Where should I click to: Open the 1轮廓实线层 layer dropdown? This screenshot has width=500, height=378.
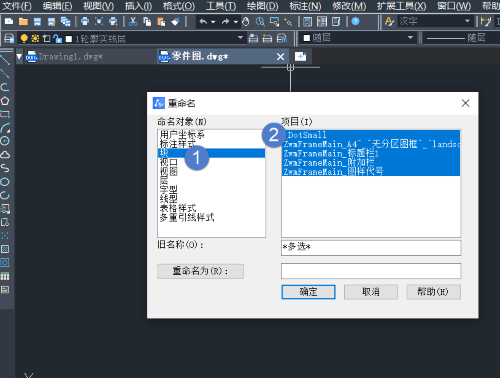240,38
